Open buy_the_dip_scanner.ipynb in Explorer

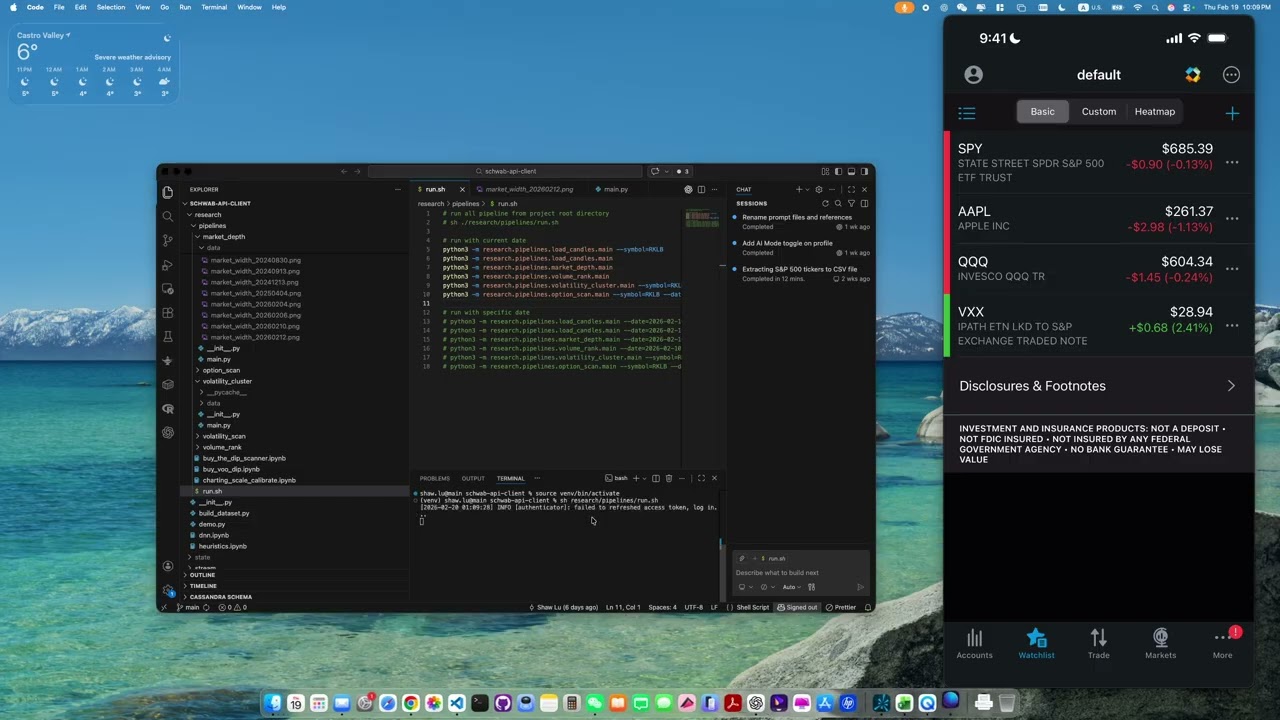244,458
